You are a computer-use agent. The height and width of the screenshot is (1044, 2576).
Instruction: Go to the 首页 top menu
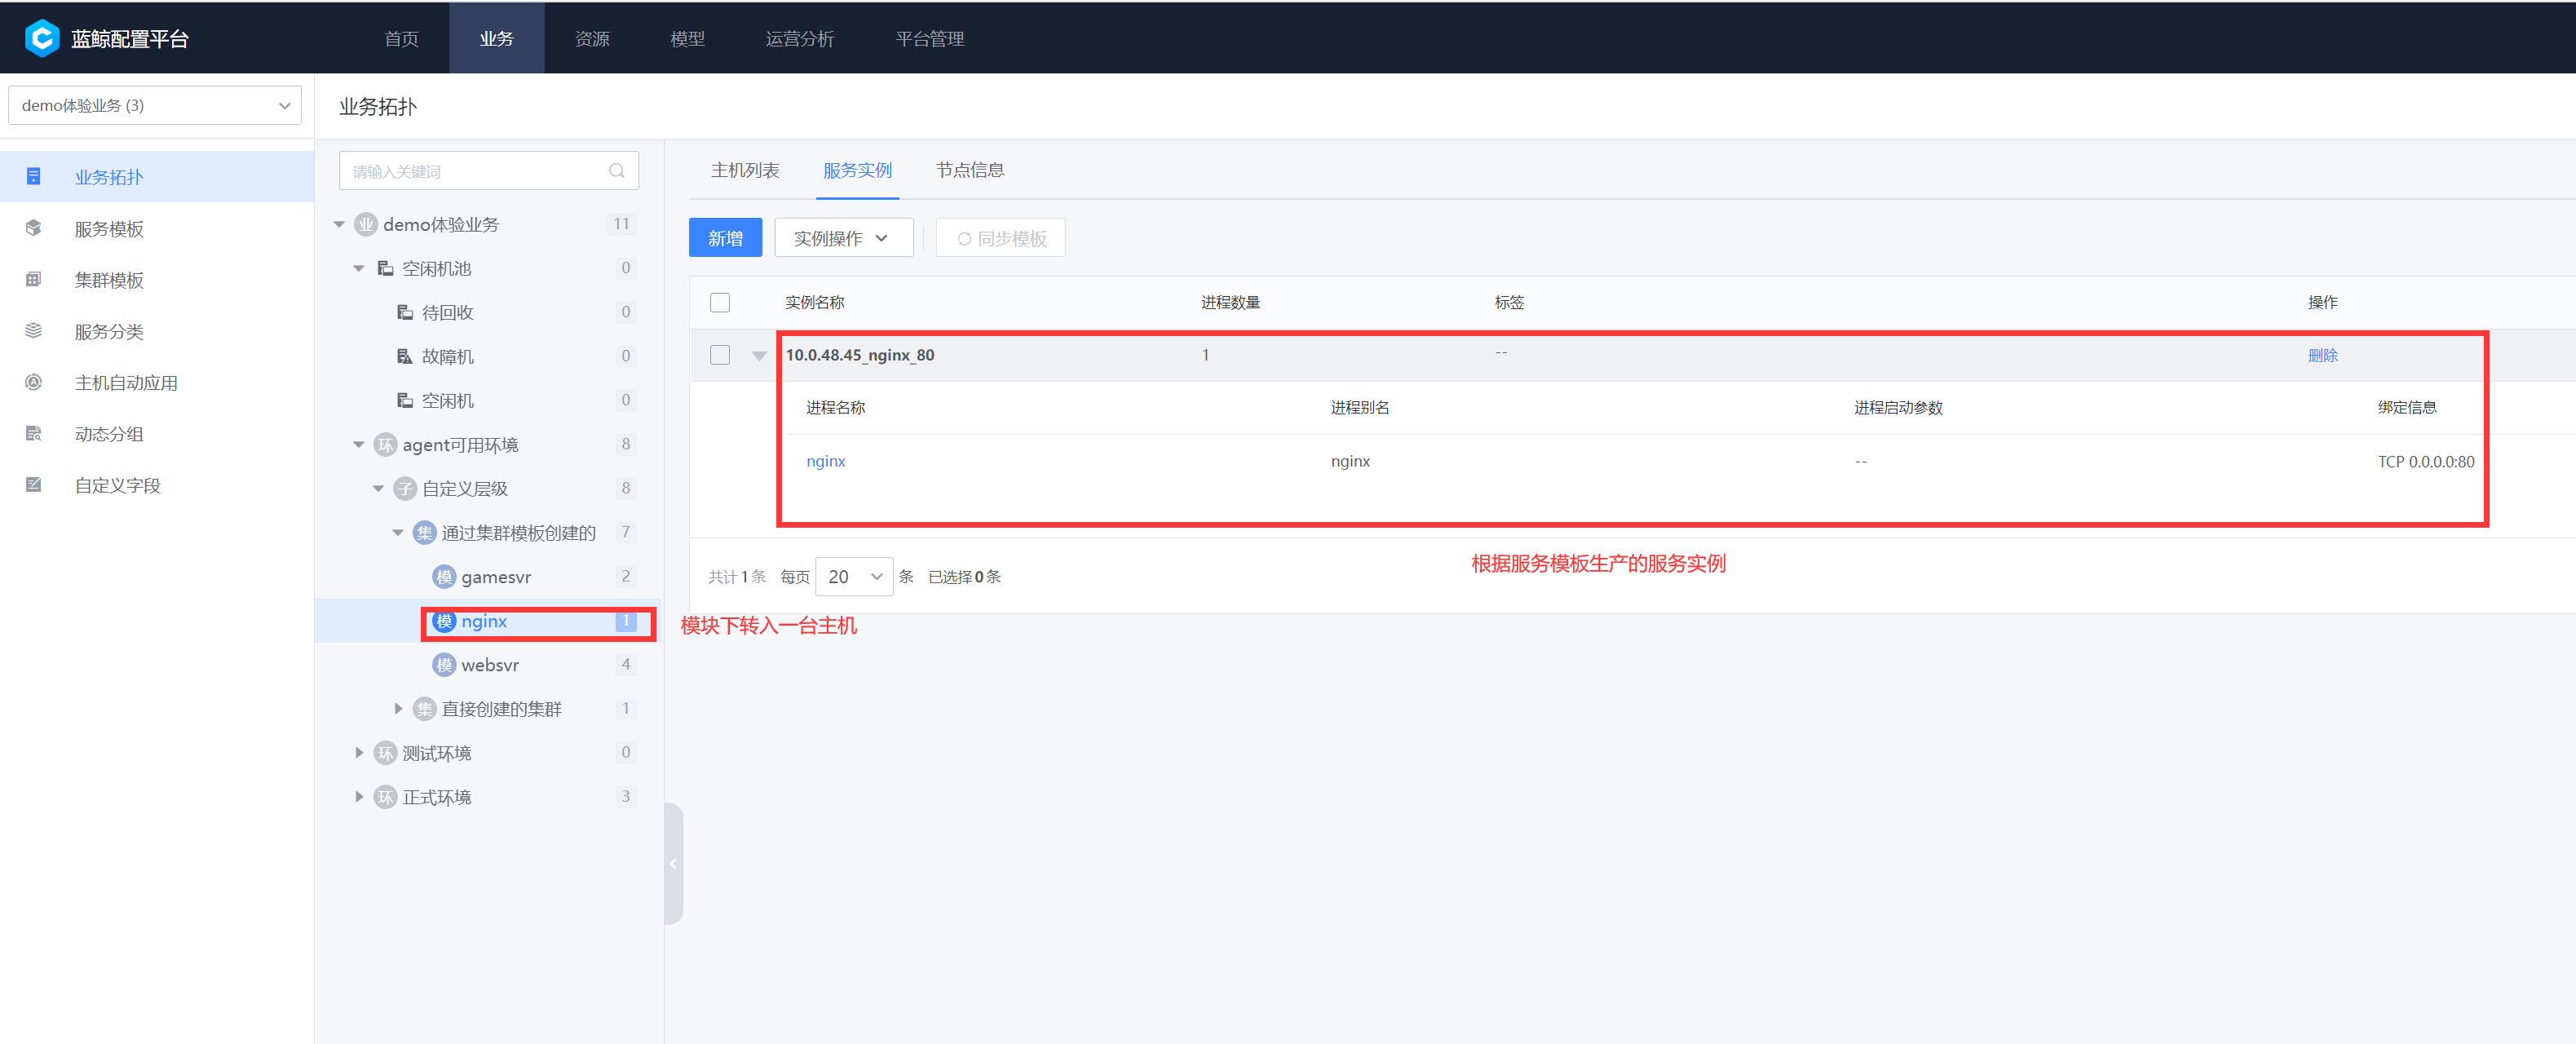coord(401,38)
